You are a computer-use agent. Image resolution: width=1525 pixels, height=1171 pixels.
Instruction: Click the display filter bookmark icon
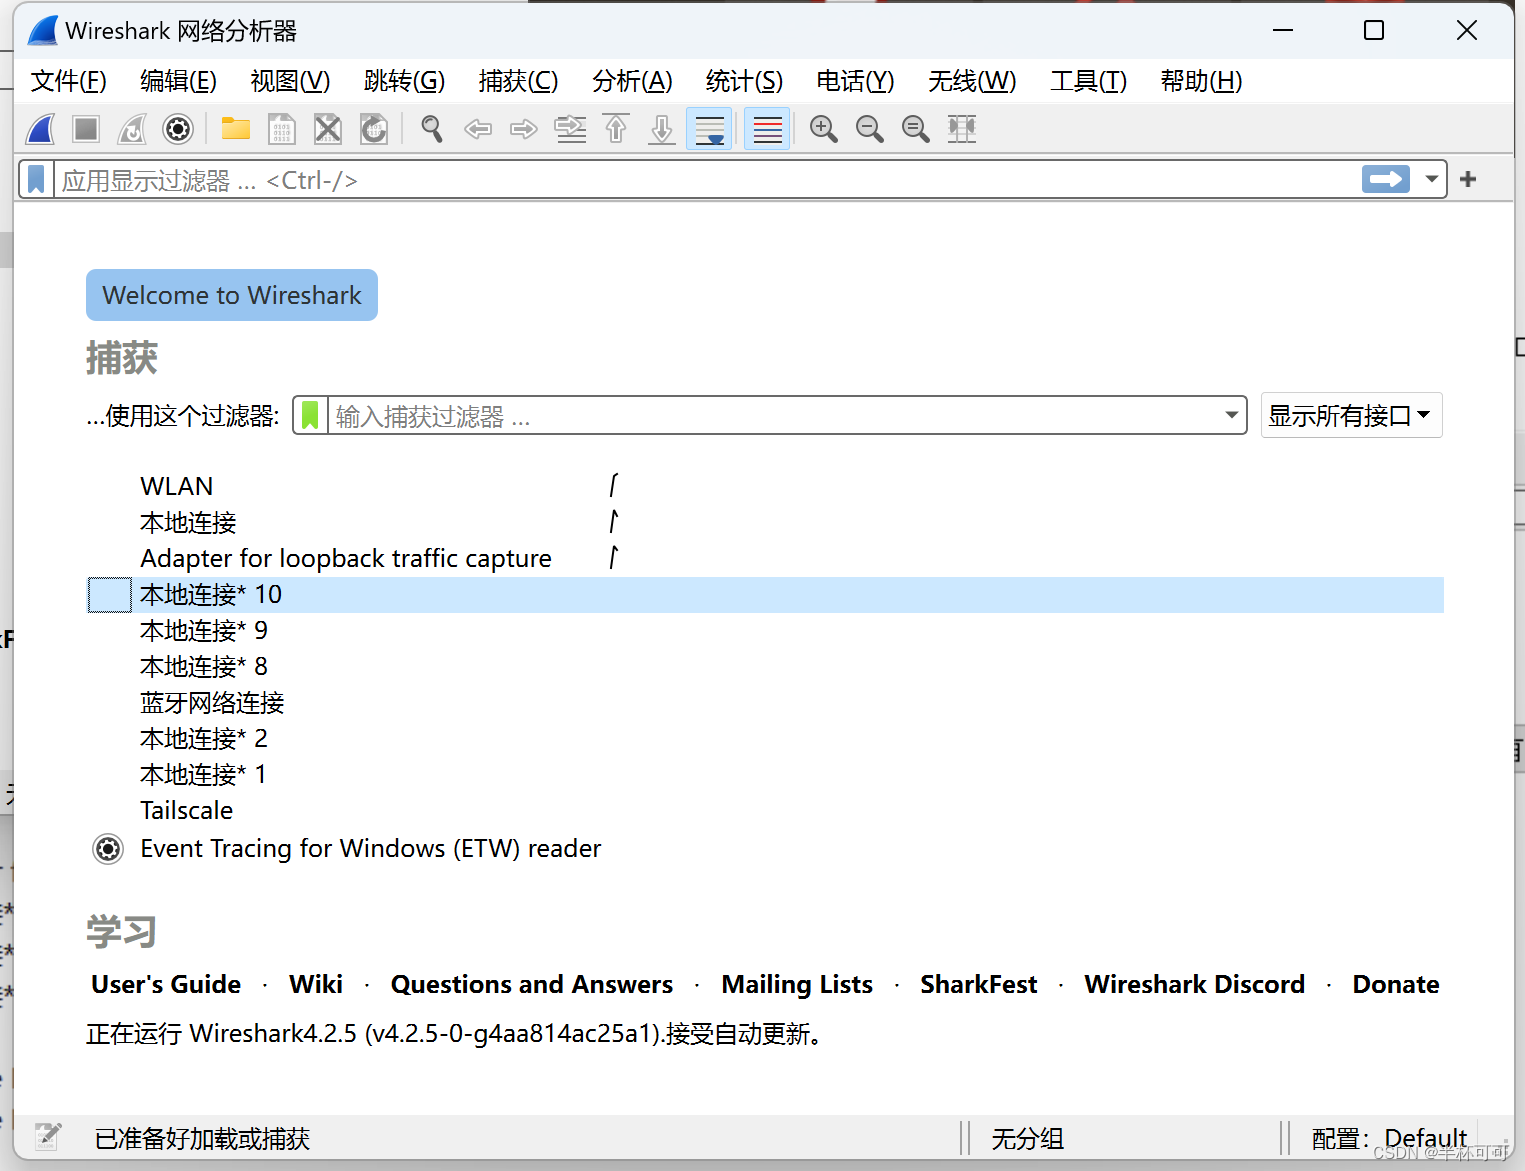36,180
